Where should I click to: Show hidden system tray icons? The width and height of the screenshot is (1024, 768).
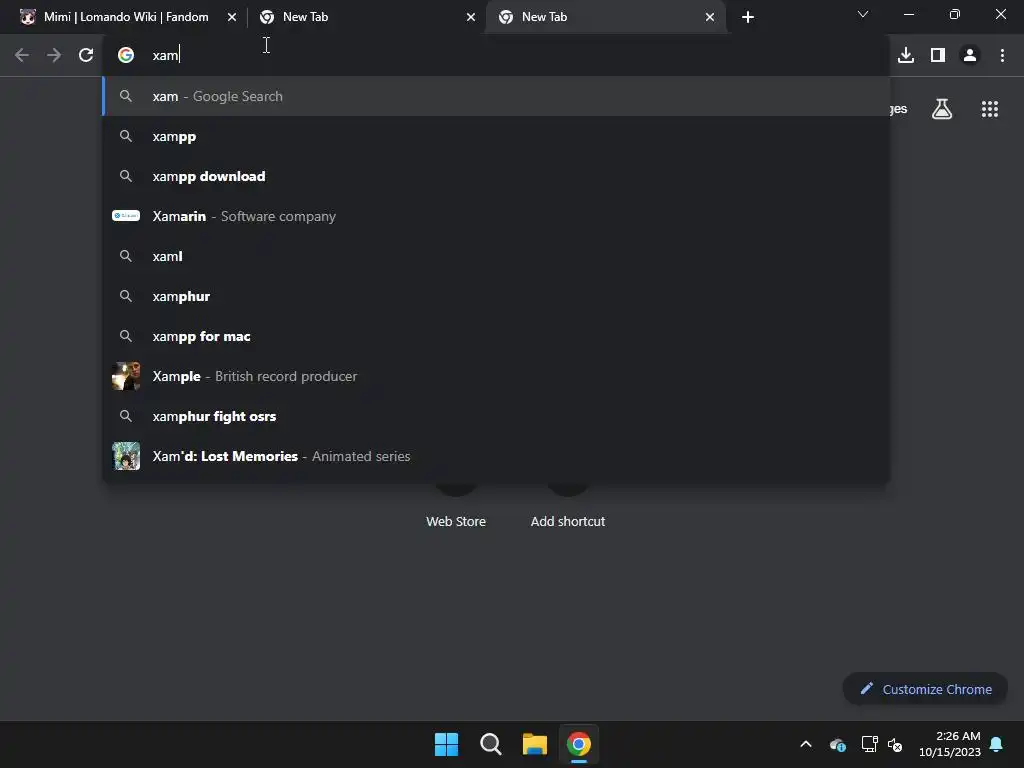(x=806, y=744)
